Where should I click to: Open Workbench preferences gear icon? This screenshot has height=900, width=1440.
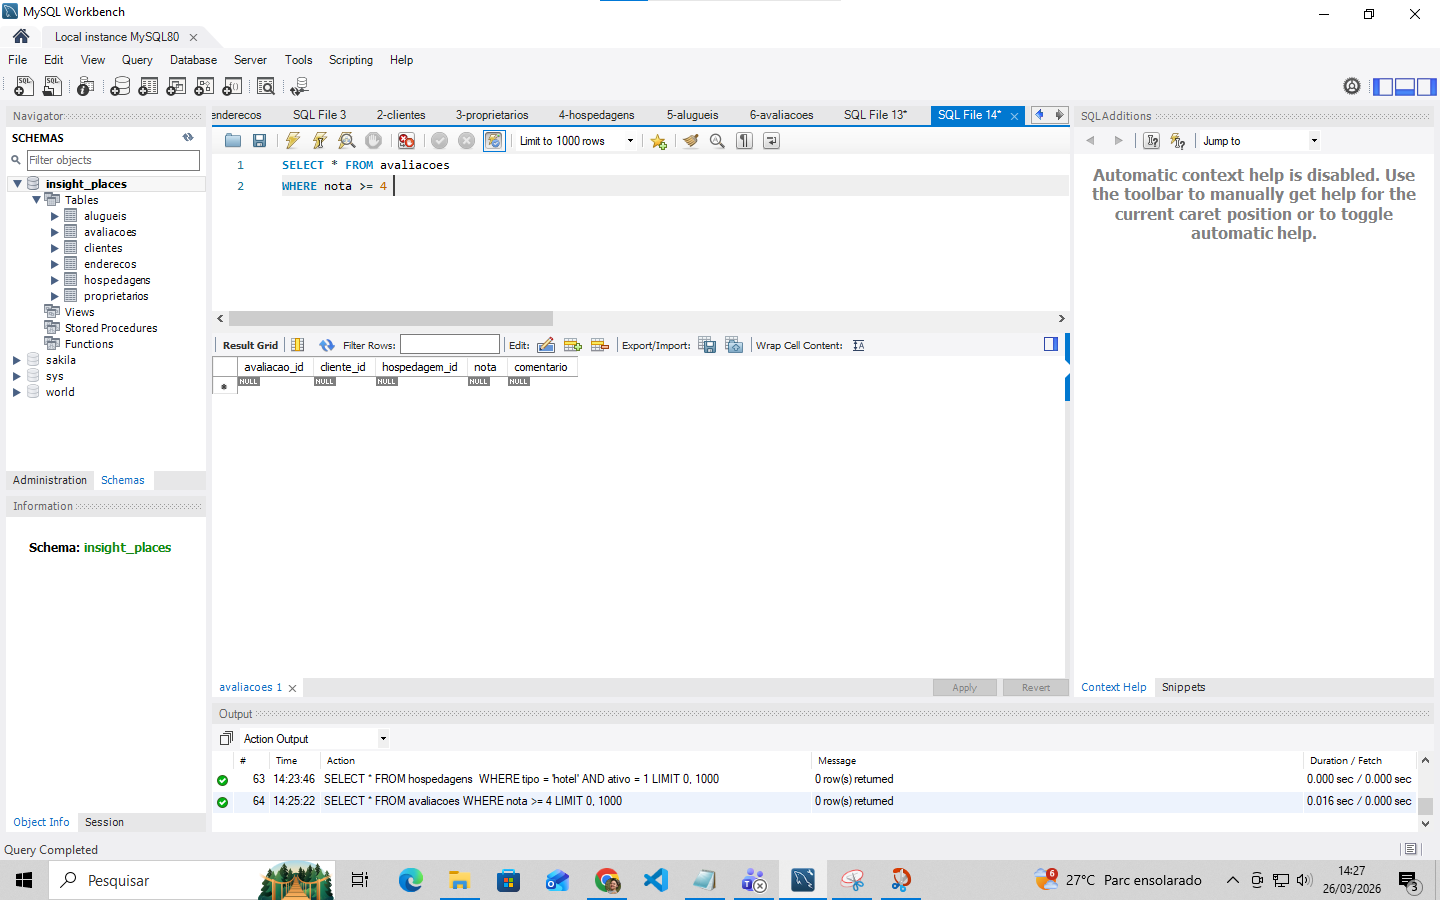(x=1352, y=87)
